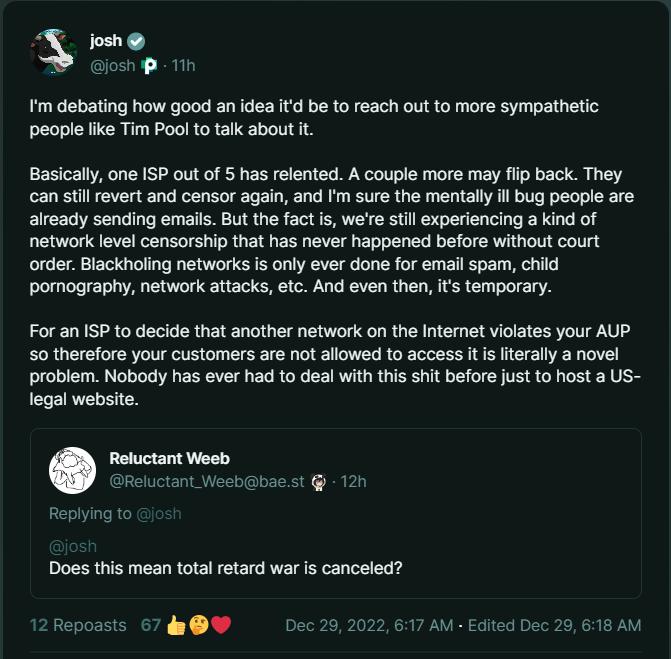Open the josh display name profile
This screenshot has height=659, width=671.
(105, 41)
